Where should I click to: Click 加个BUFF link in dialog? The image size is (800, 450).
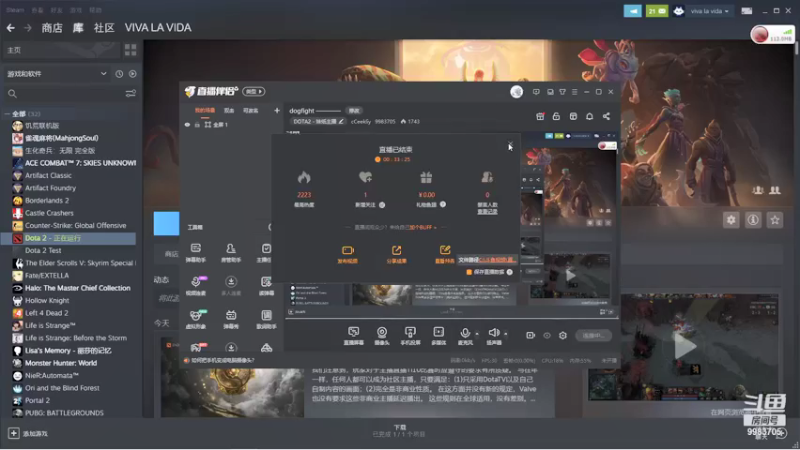pos(422,228)
